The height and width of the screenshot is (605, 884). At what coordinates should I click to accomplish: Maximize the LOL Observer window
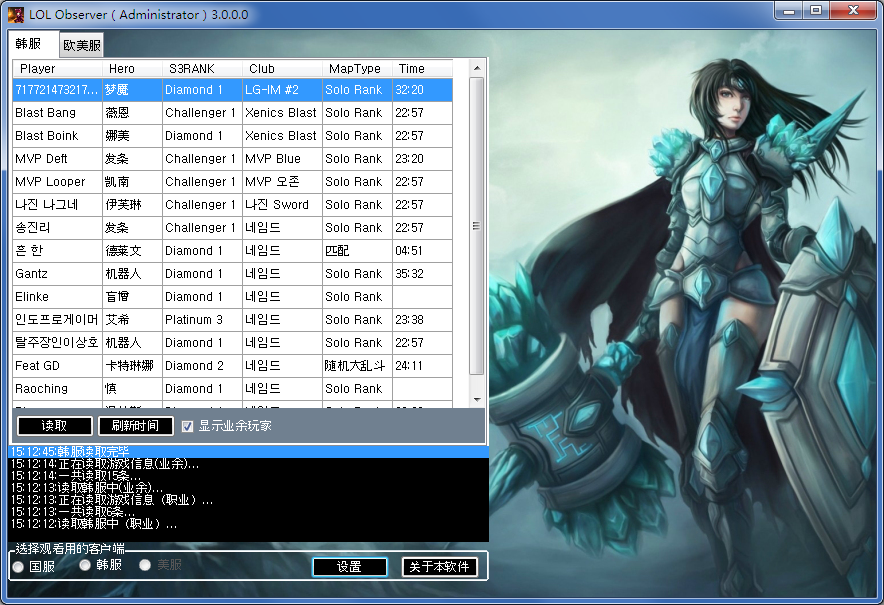tap(816, 11)
